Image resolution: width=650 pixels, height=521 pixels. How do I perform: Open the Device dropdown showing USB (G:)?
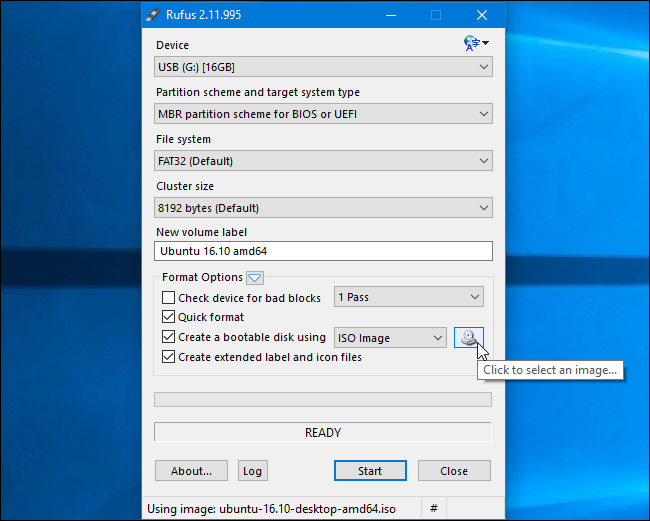click(x=323, y=67)
